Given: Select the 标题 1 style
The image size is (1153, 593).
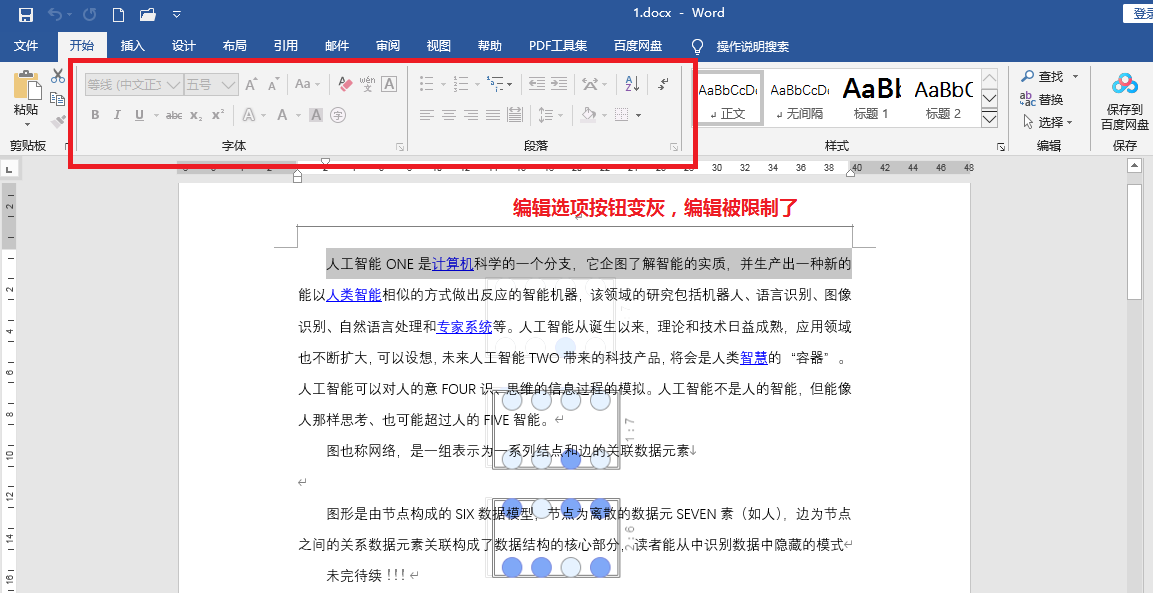Looking at the screenshot, I should 871,98.
